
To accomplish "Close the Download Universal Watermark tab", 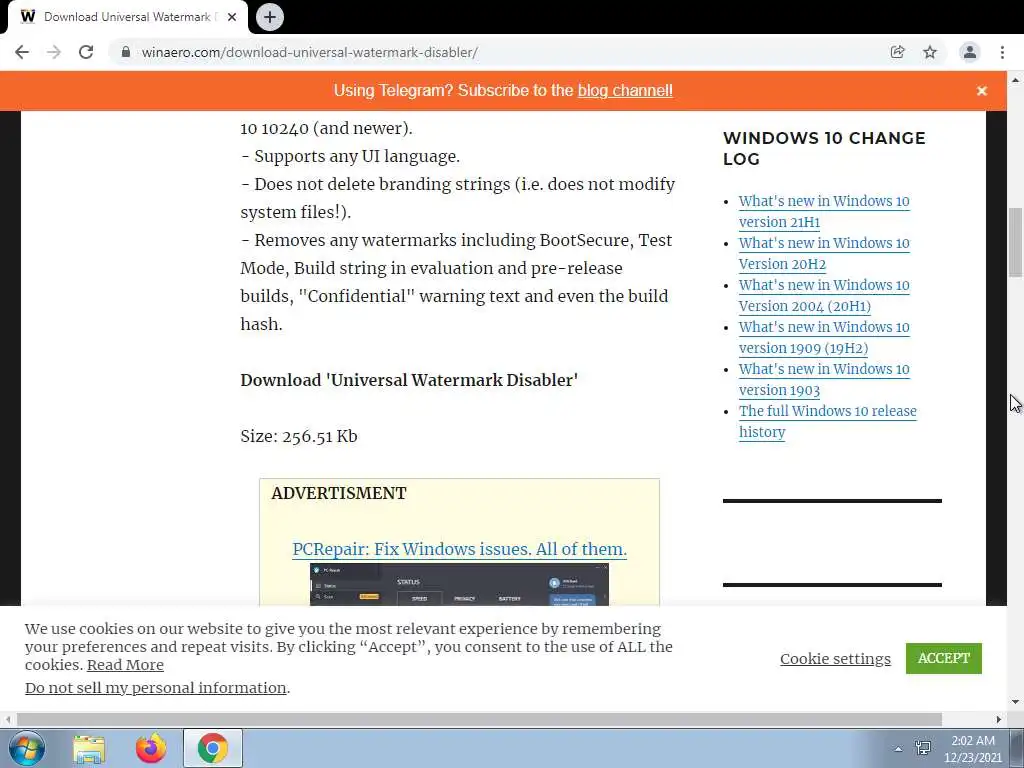I will (232, 17).
